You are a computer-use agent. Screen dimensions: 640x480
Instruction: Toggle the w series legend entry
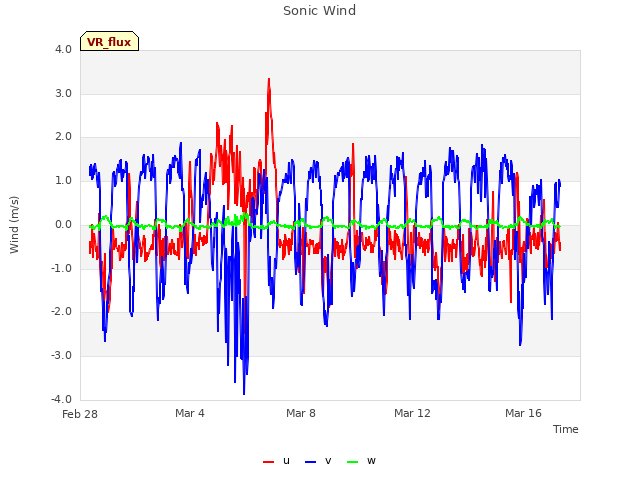[x=361, y=461]
